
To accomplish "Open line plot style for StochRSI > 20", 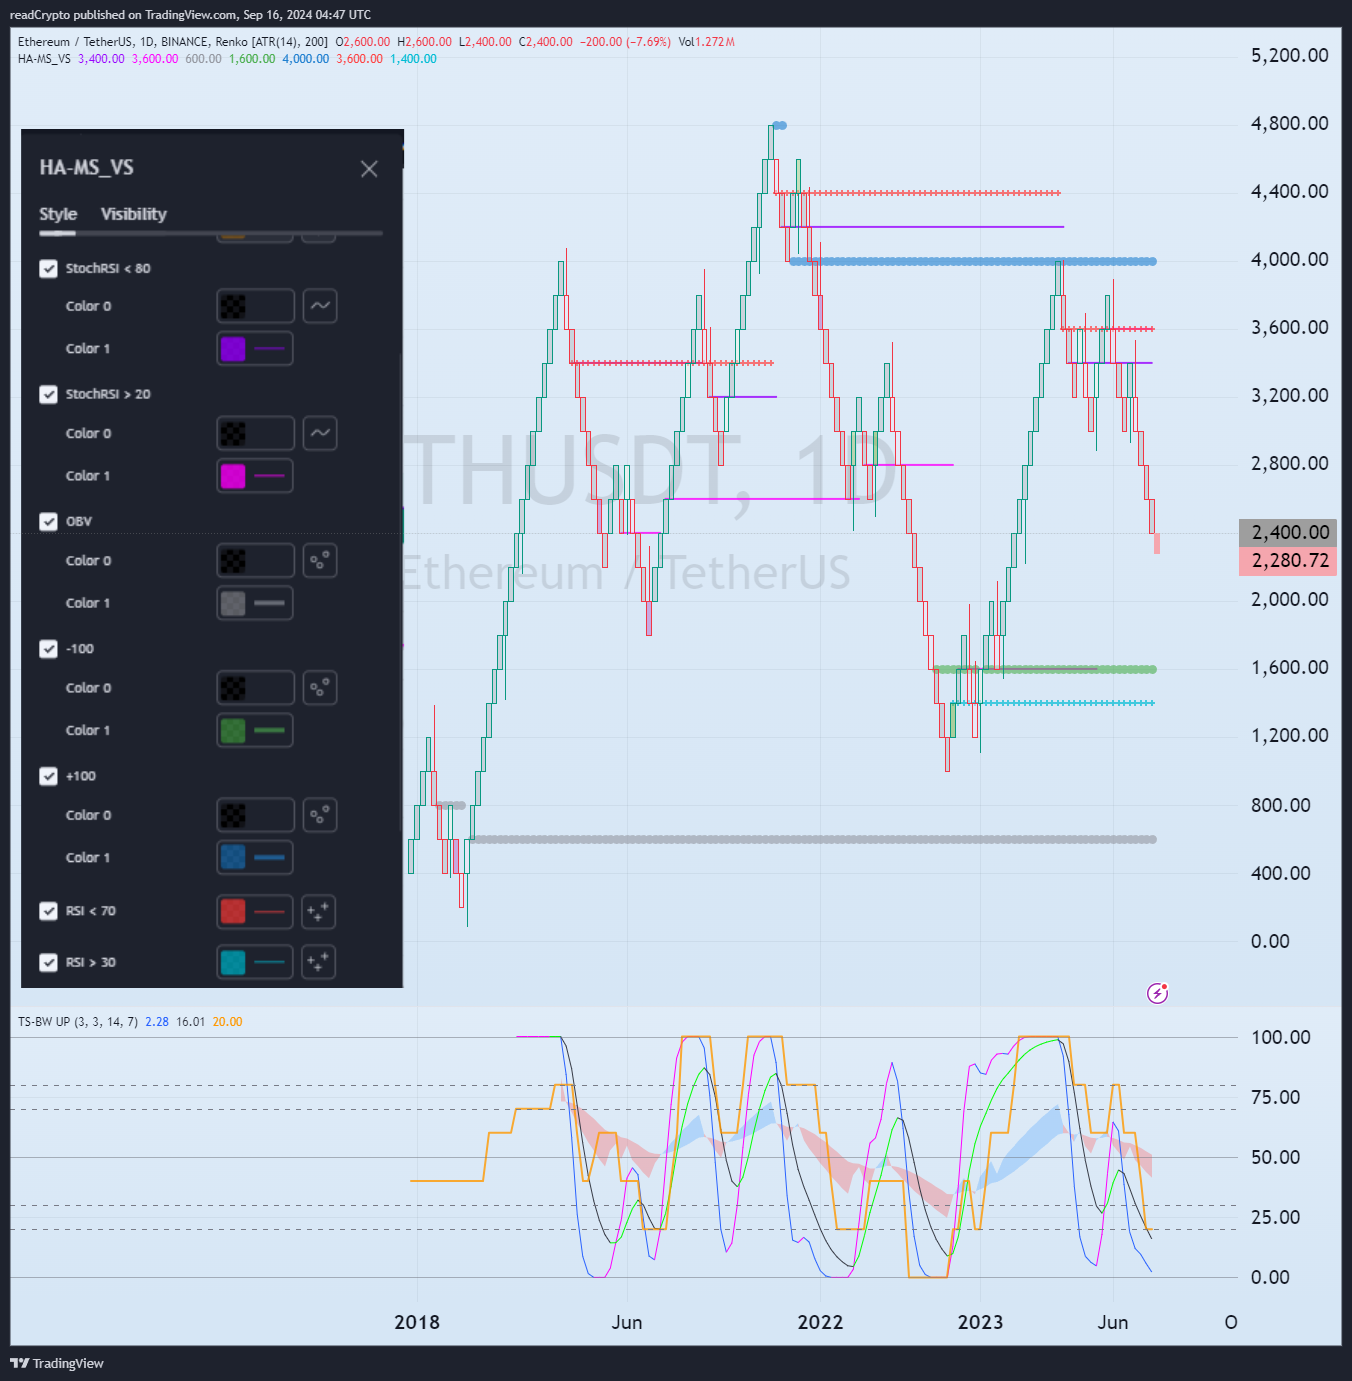I will pos(320,433).
